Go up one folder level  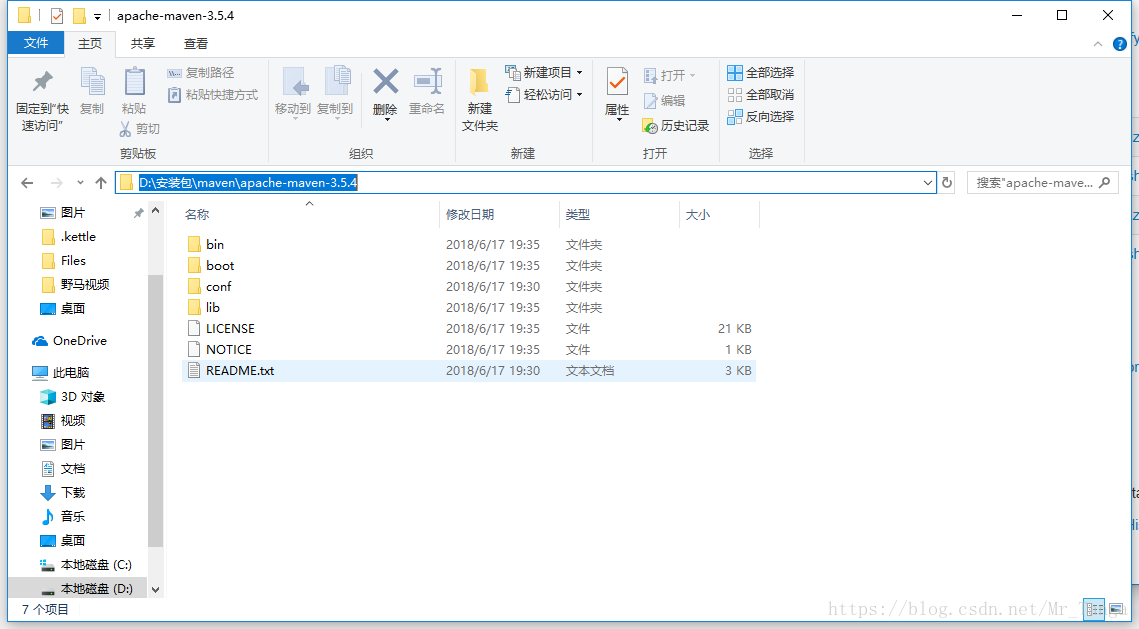(101, 183)
